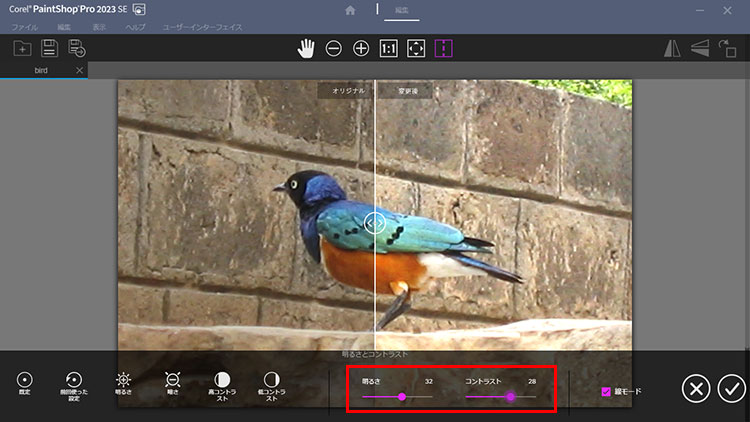Cancel adjustment with the X button
750x422 pixels.
(697, 388)
